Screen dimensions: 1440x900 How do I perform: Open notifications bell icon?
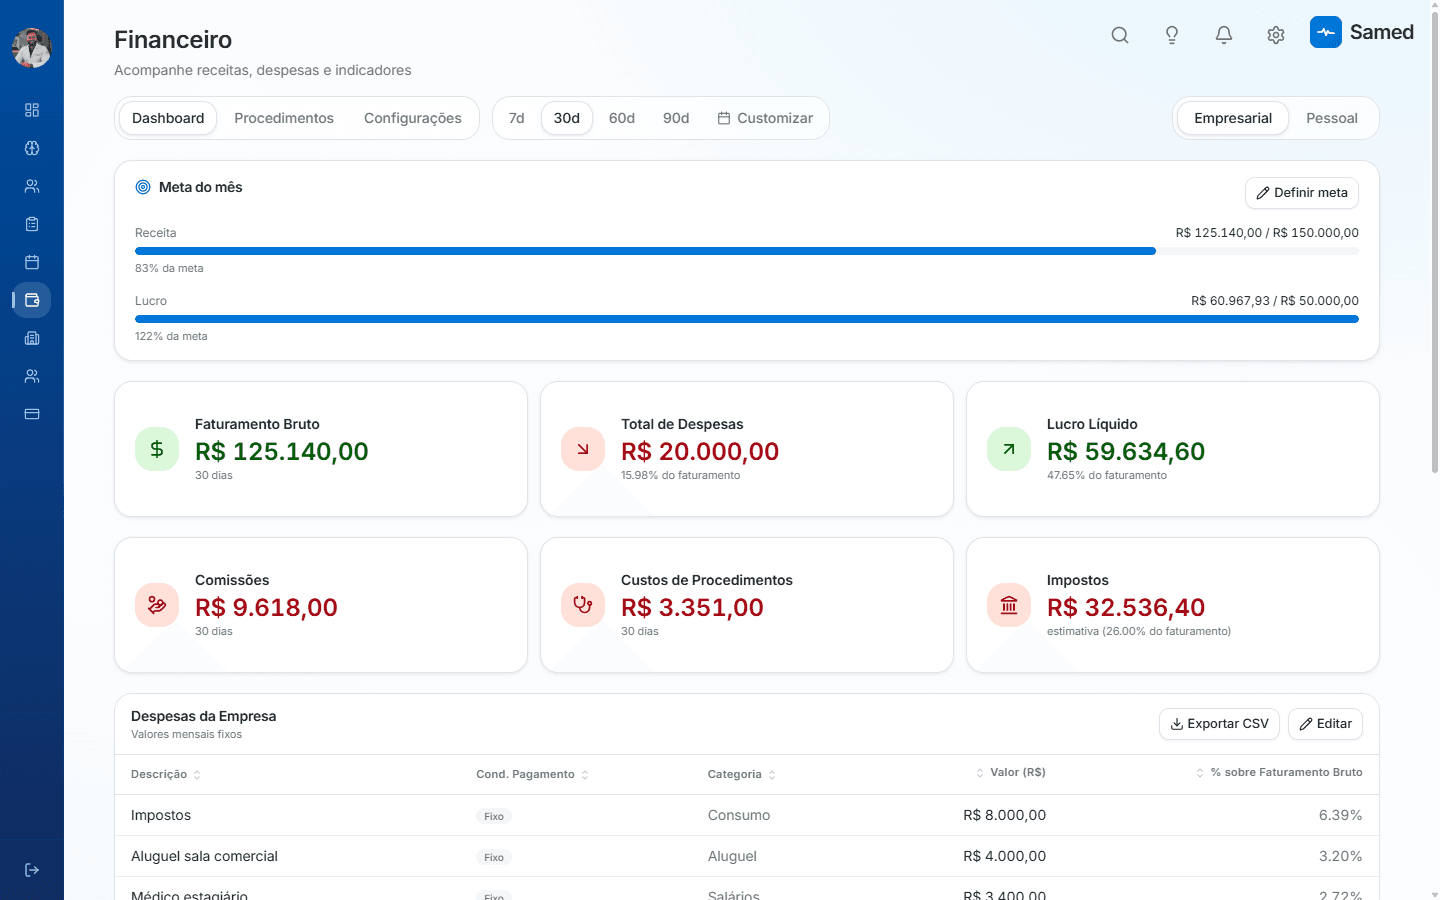[x=1224, y=35]
